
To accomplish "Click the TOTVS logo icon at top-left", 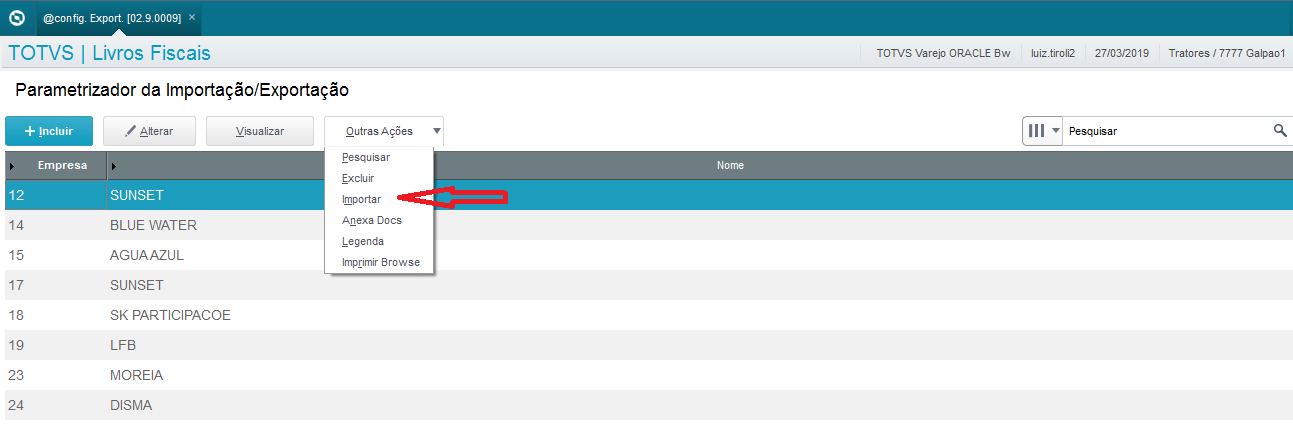I will coord(17,17).
